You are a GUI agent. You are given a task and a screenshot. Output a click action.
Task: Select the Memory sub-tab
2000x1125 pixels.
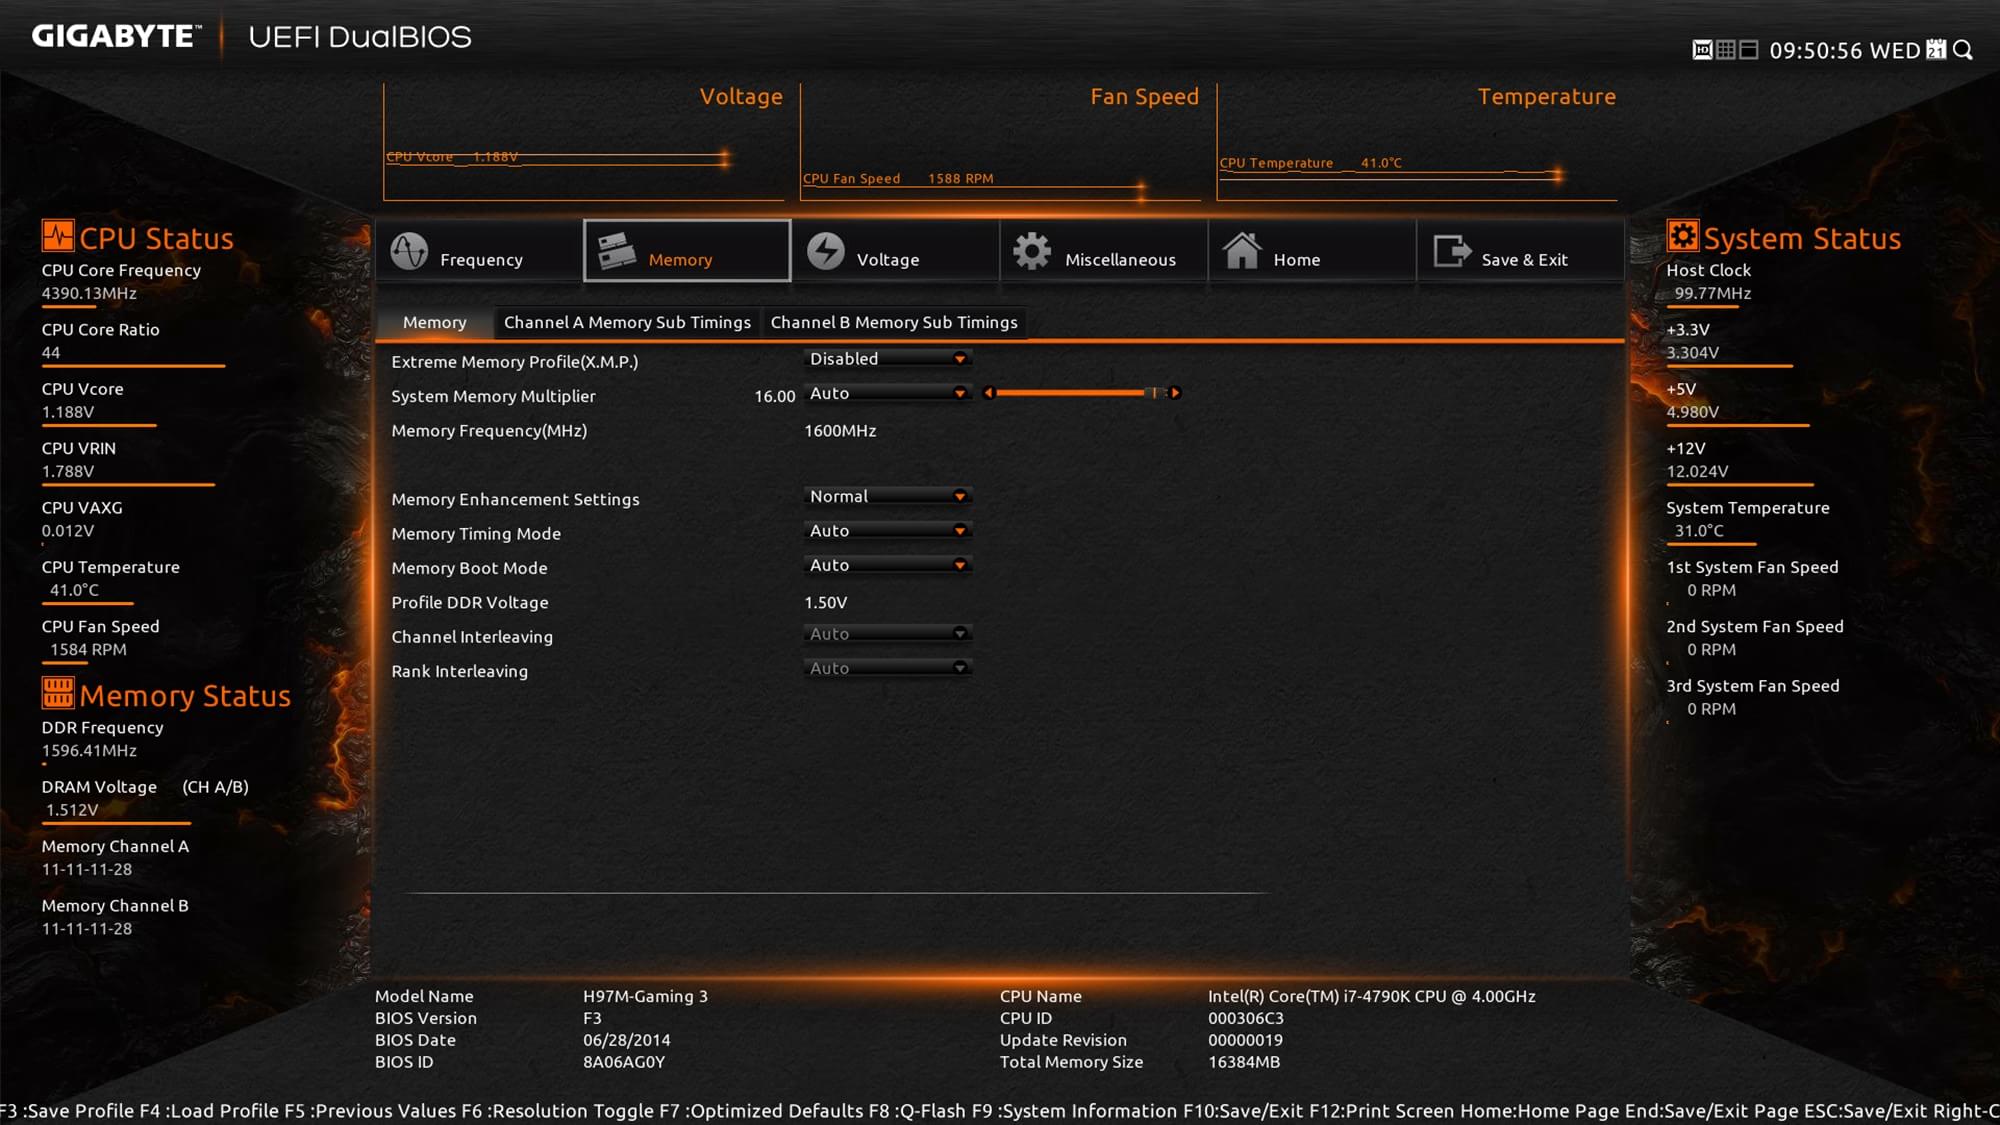coord(435,322)
